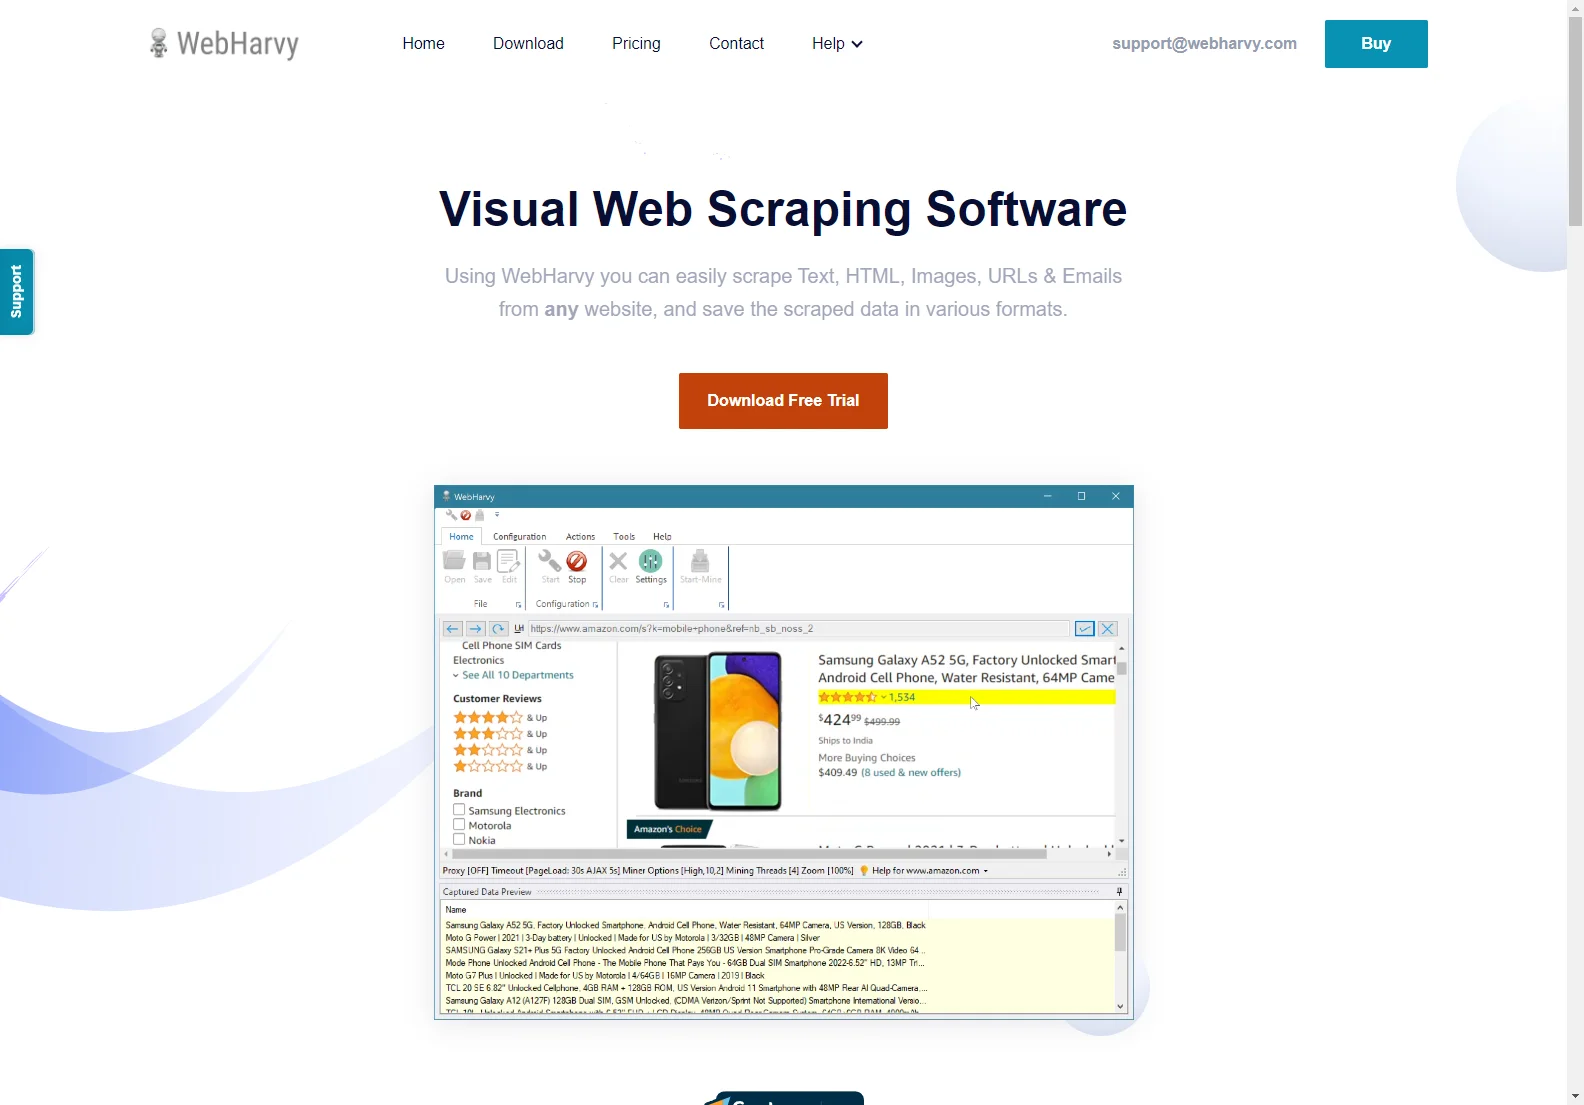Click the Samsung Galaxy A52 phone image

tap(717, 731)
